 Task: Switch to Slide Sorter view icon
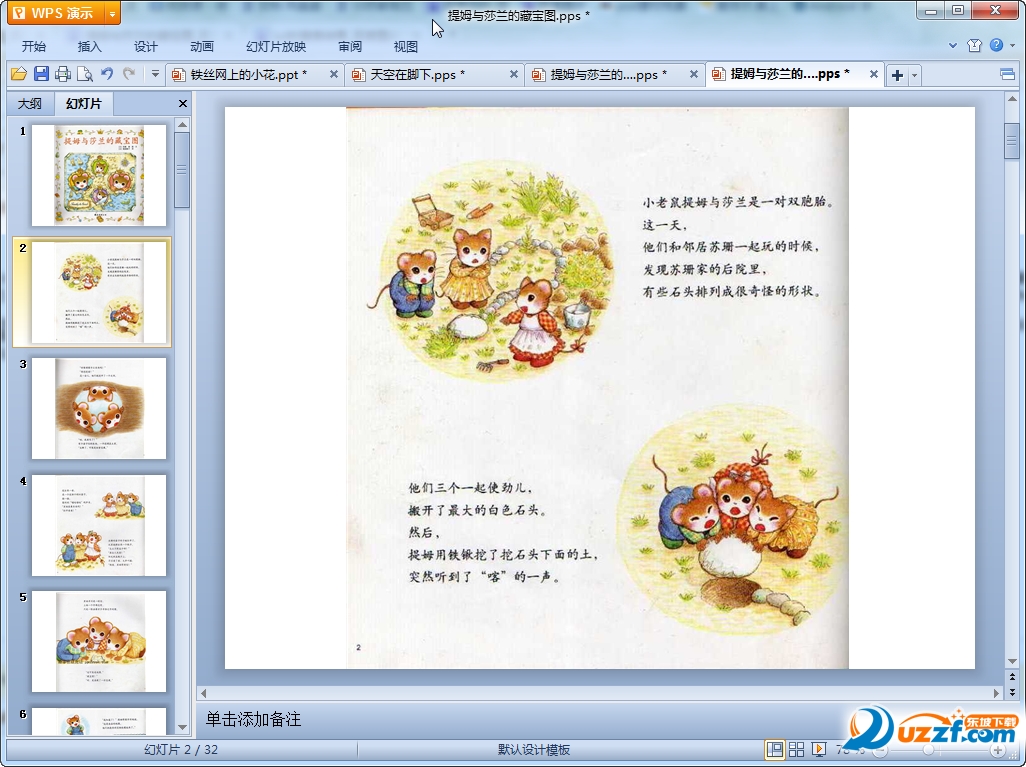click(796, 749)
